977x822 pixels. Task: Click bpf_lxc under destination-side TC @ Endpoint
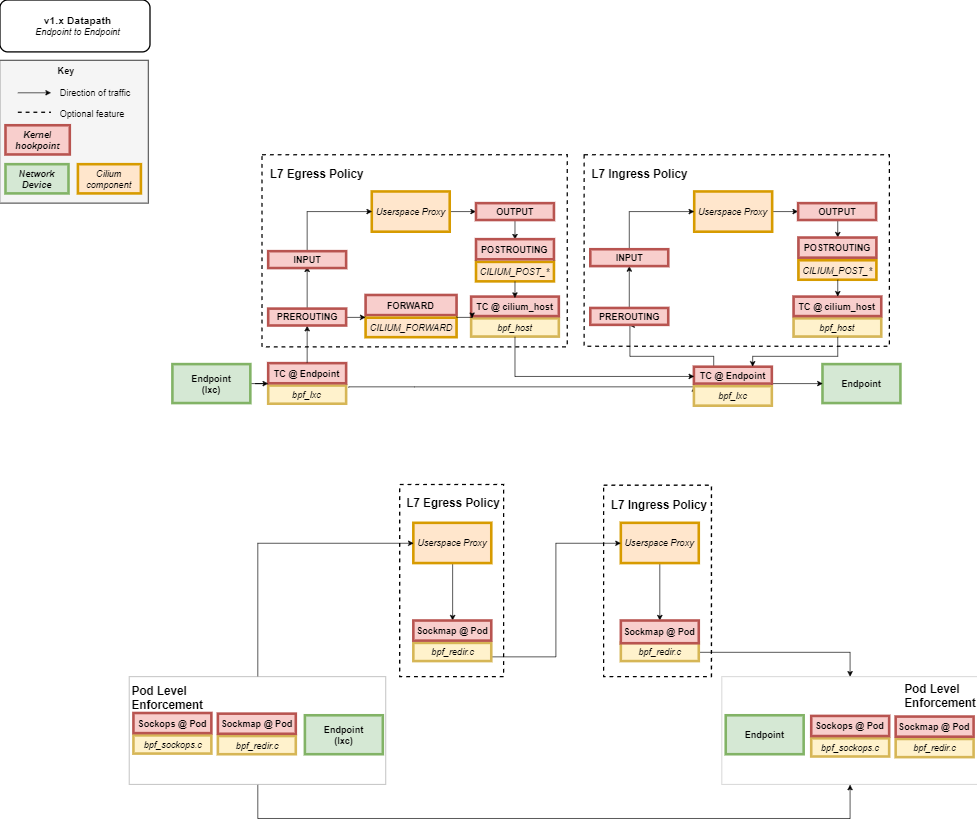pos(733,396)
